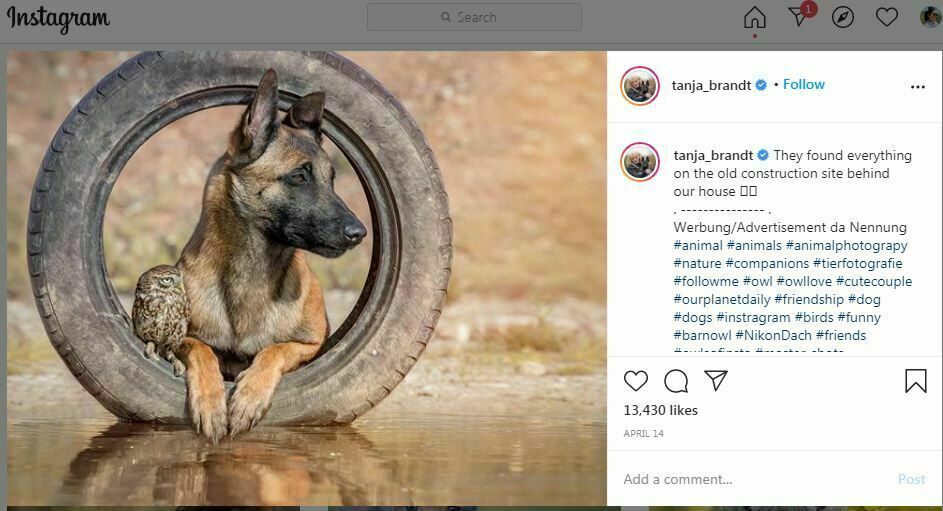Image resolution: width=943 pixels, height=511 pixels.
Task: Click the dog and owl photo
Action: click(306, 278)
